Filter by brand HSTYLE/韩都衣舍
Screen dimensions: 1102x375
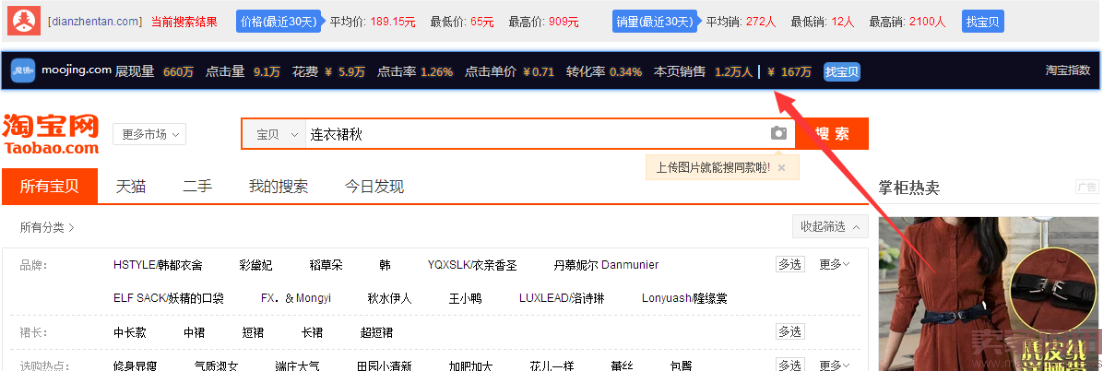click(157, 265)
